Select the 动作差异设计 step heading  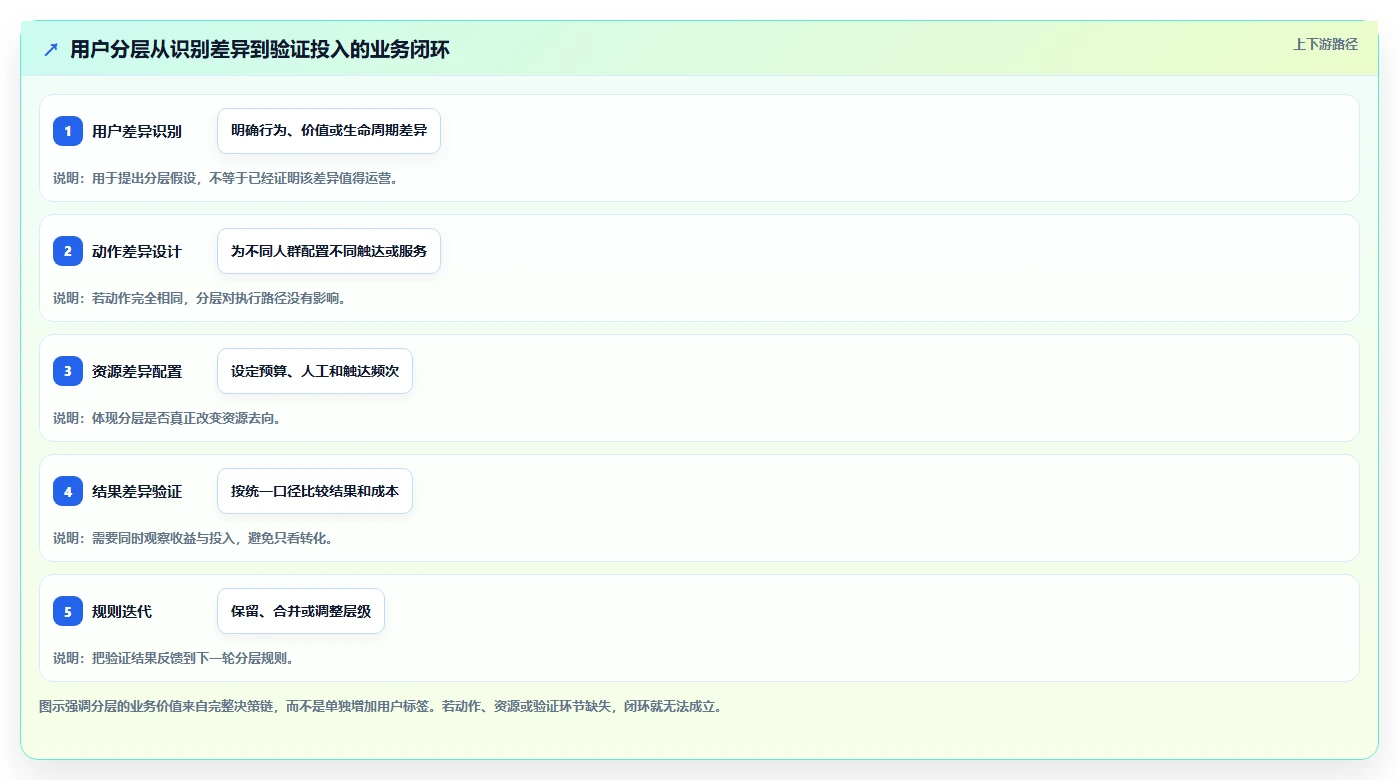coord(137,251)
